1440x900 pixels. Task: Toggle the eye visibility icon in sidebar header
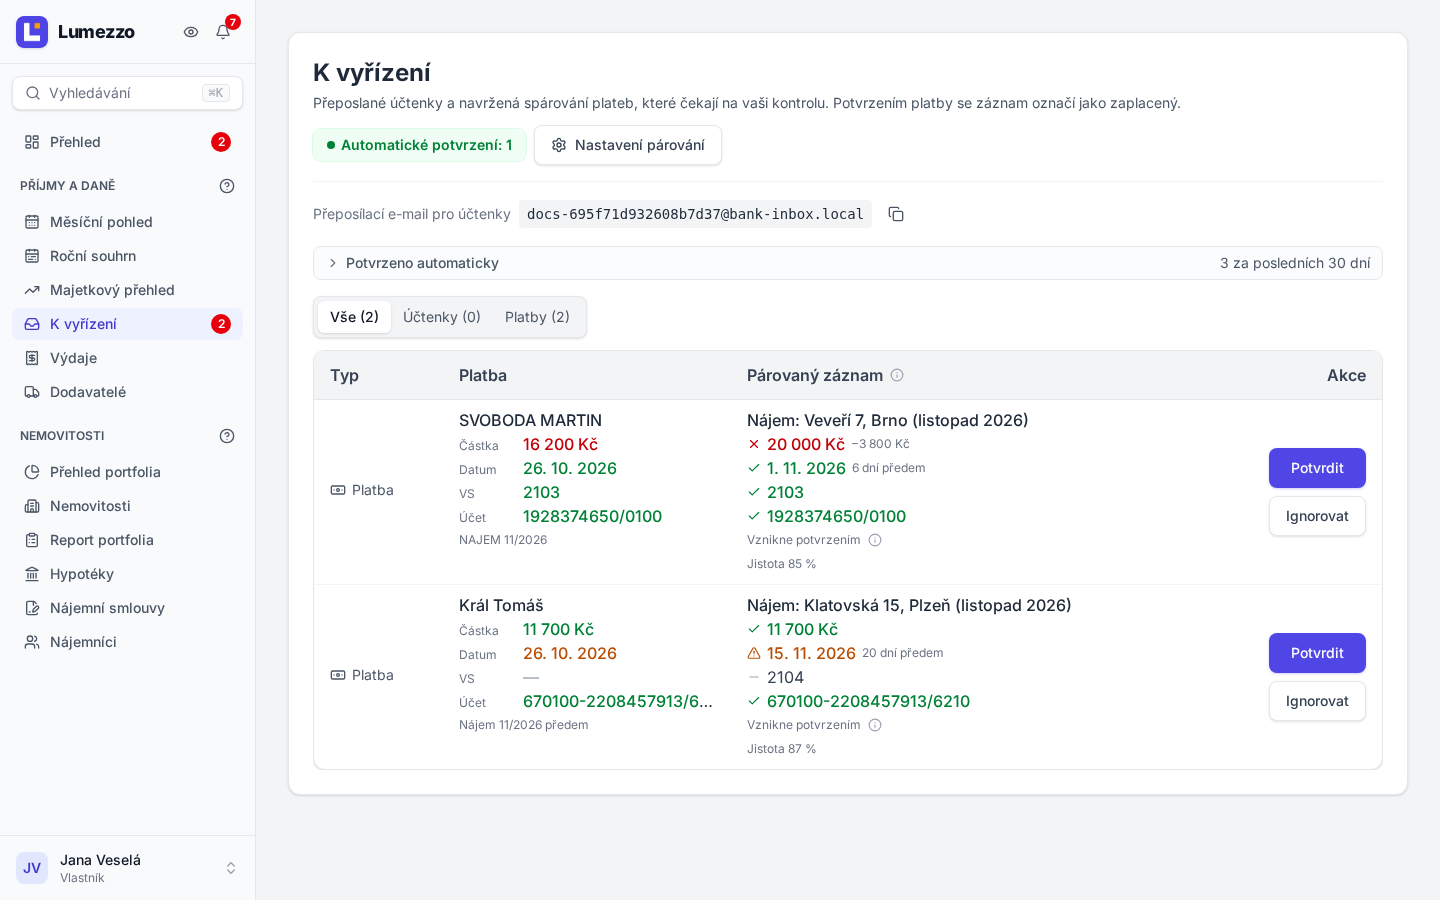[191, 32]
